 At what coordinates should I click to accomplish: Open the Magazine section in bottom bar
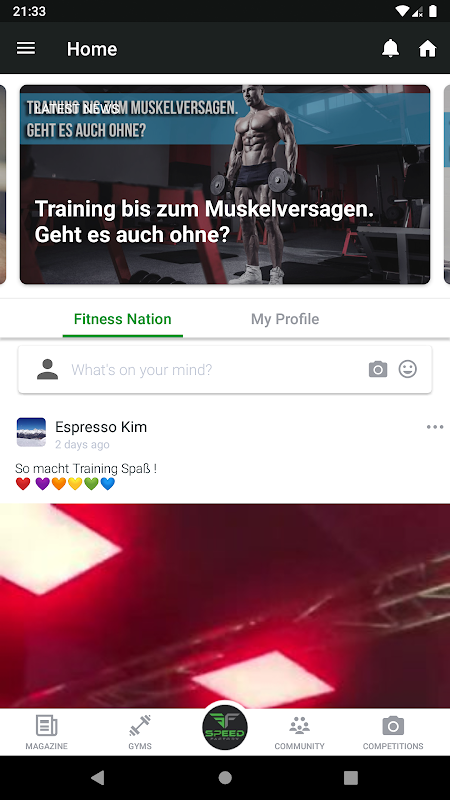point(46,732)
